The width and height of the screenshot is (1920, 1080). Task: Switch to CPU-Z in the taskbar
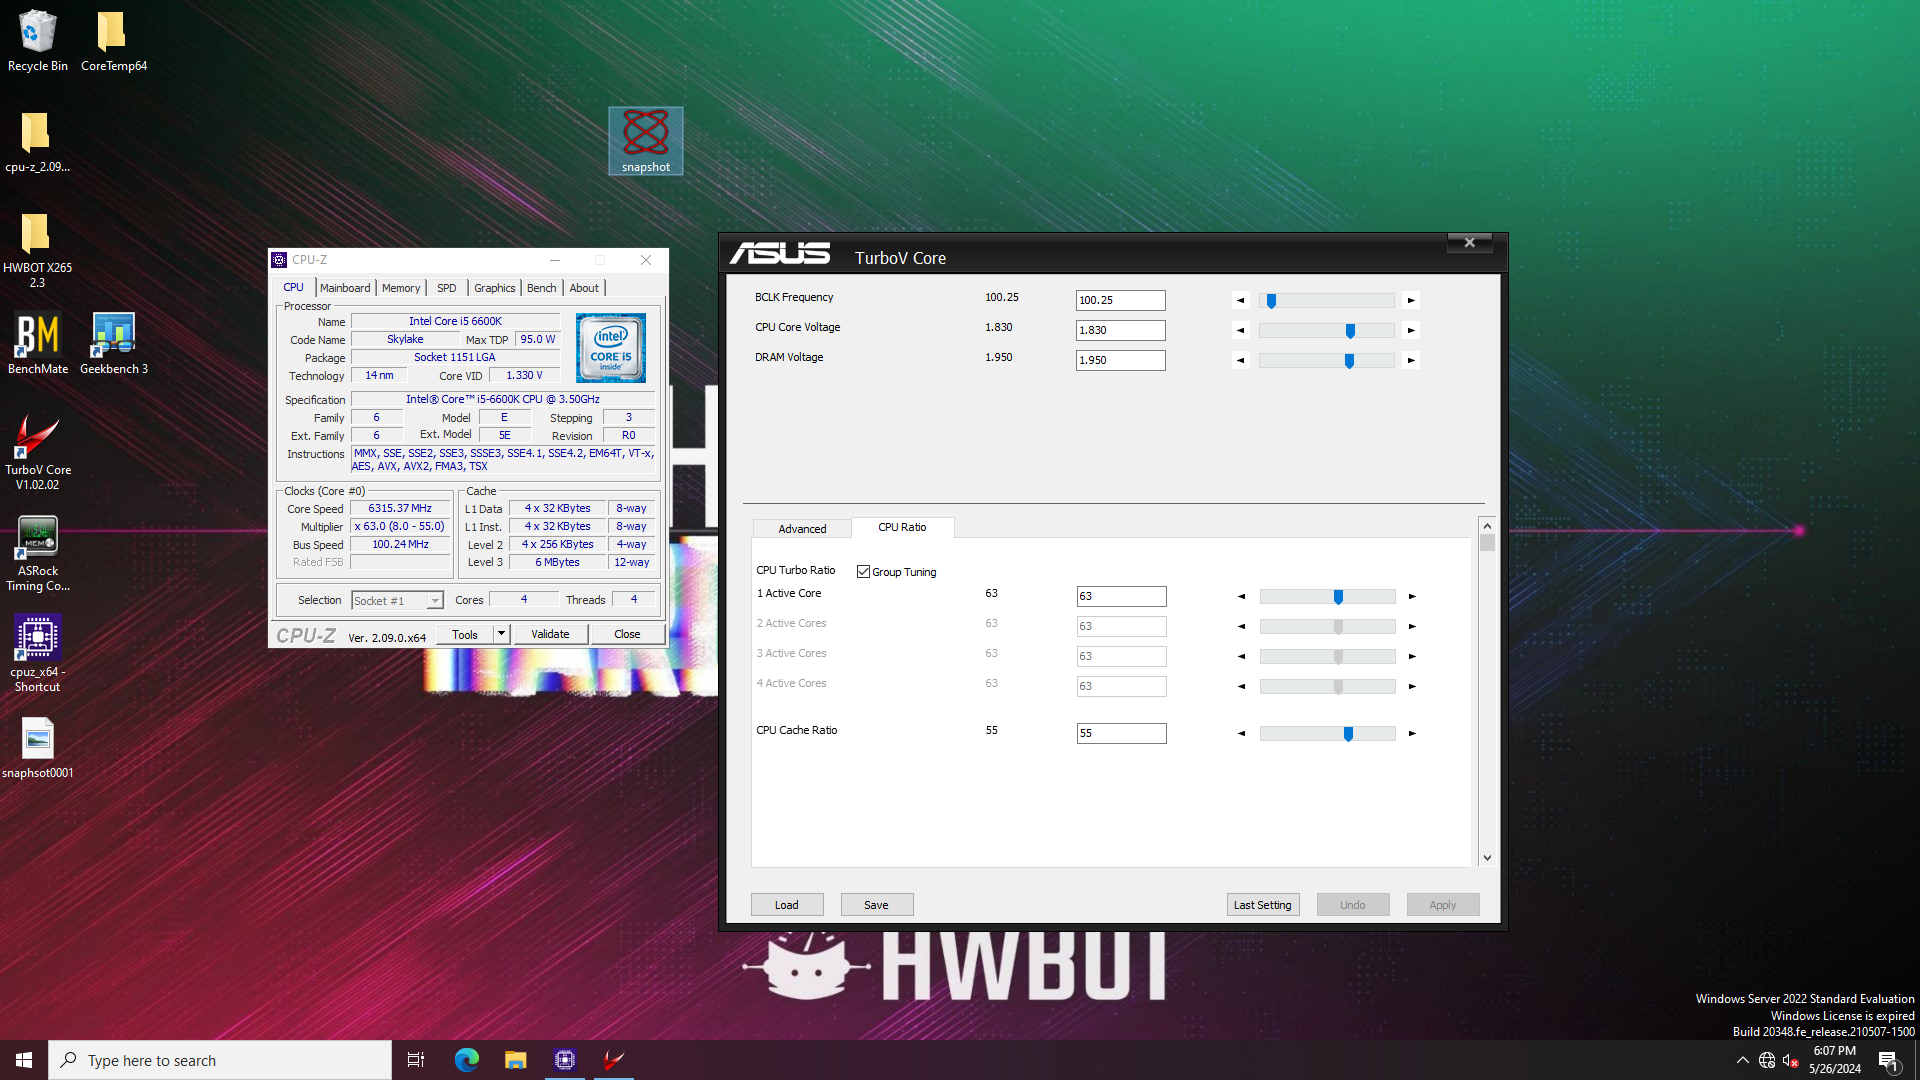[x=565, y=1060]
